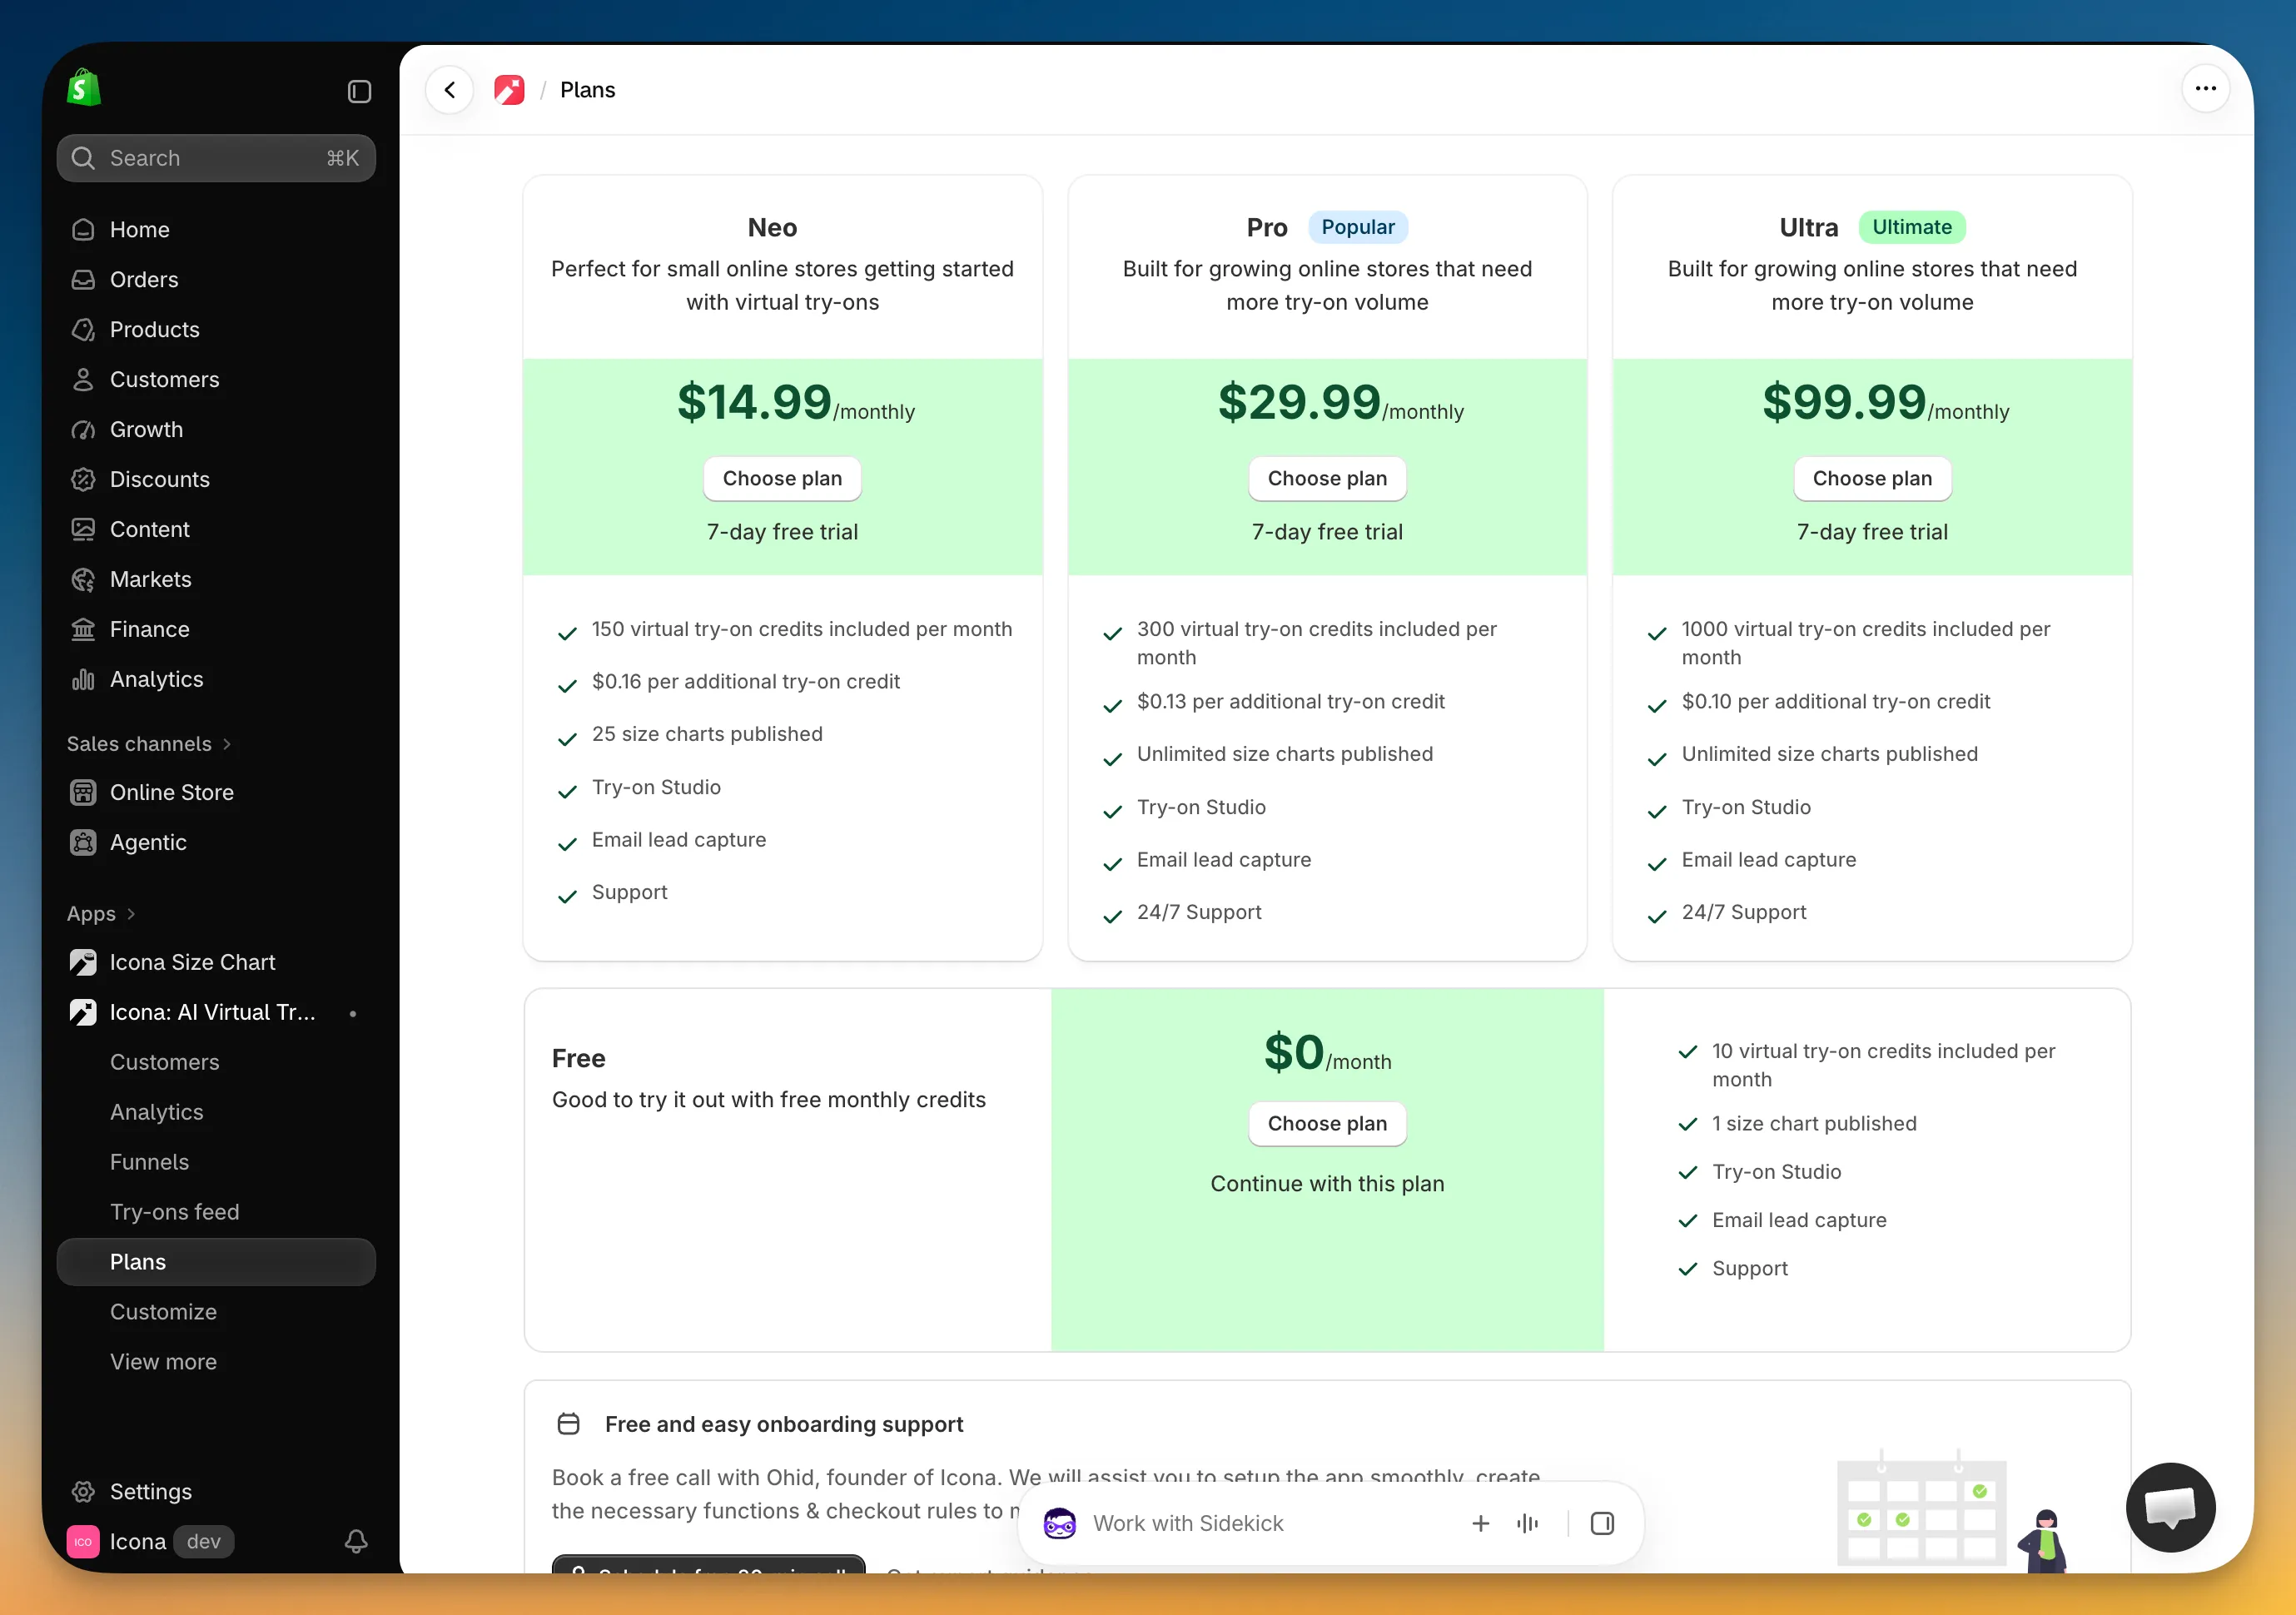Viewport: 2296px width, 1615px height.
Task: Open Discounts section
Action: click(x=216, y=479)
